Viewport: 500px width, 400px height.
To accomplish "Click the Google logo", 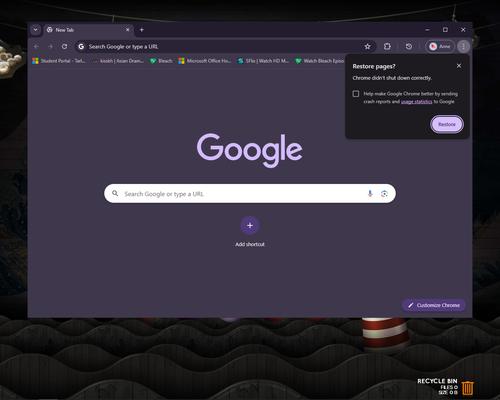I will (x=250, y=150).
